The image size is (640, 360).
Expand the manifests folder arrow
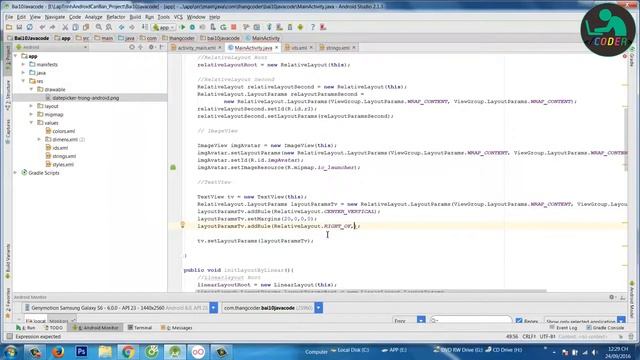(23, 64)
